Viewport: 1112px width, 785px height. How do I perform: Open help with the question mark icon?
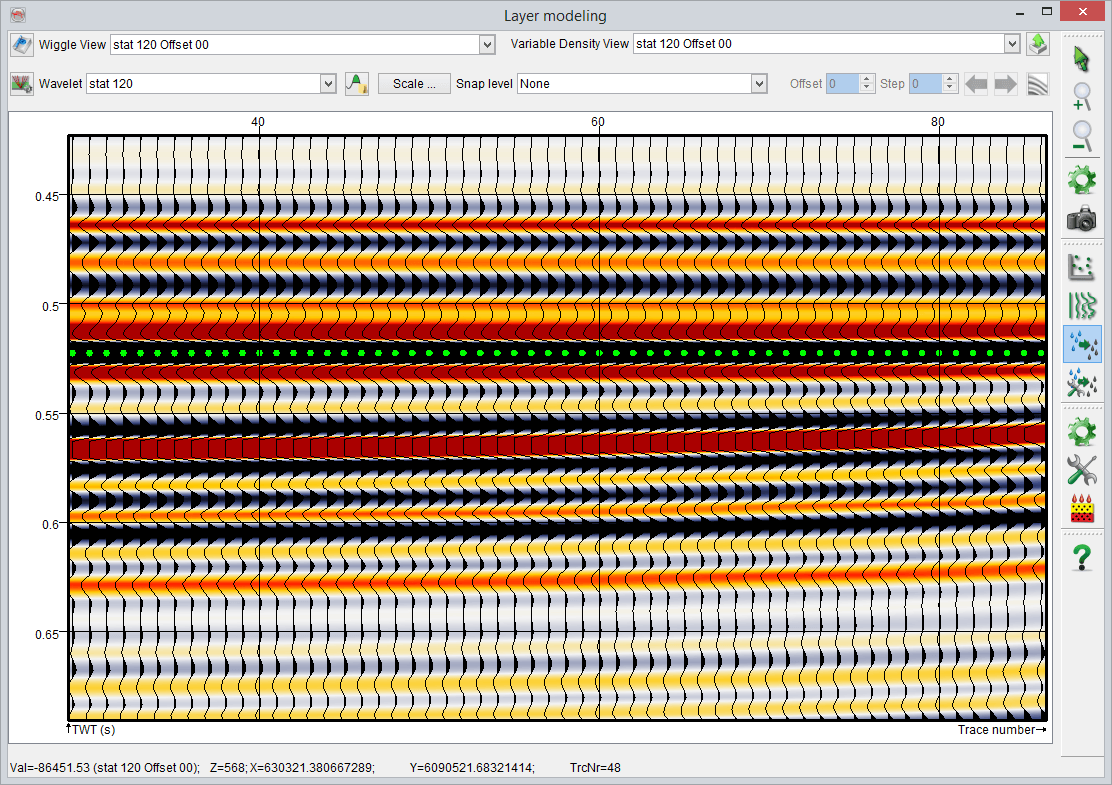(x=1081, y=557)
